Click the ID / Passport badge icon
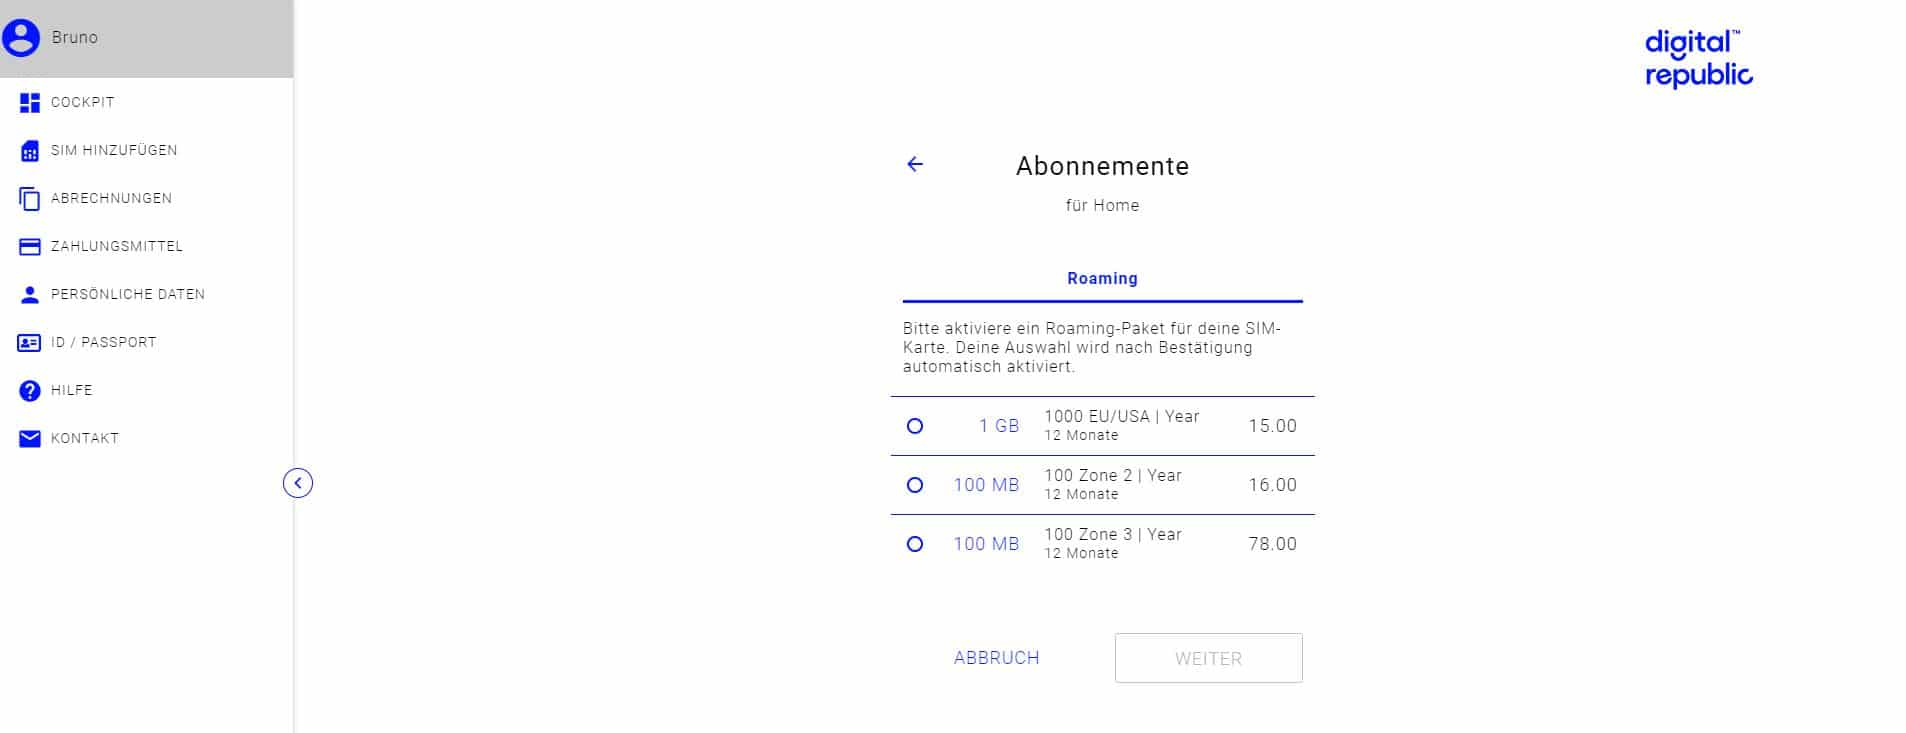The width and height of the screenshot is (1906, 733). (31, 342)
